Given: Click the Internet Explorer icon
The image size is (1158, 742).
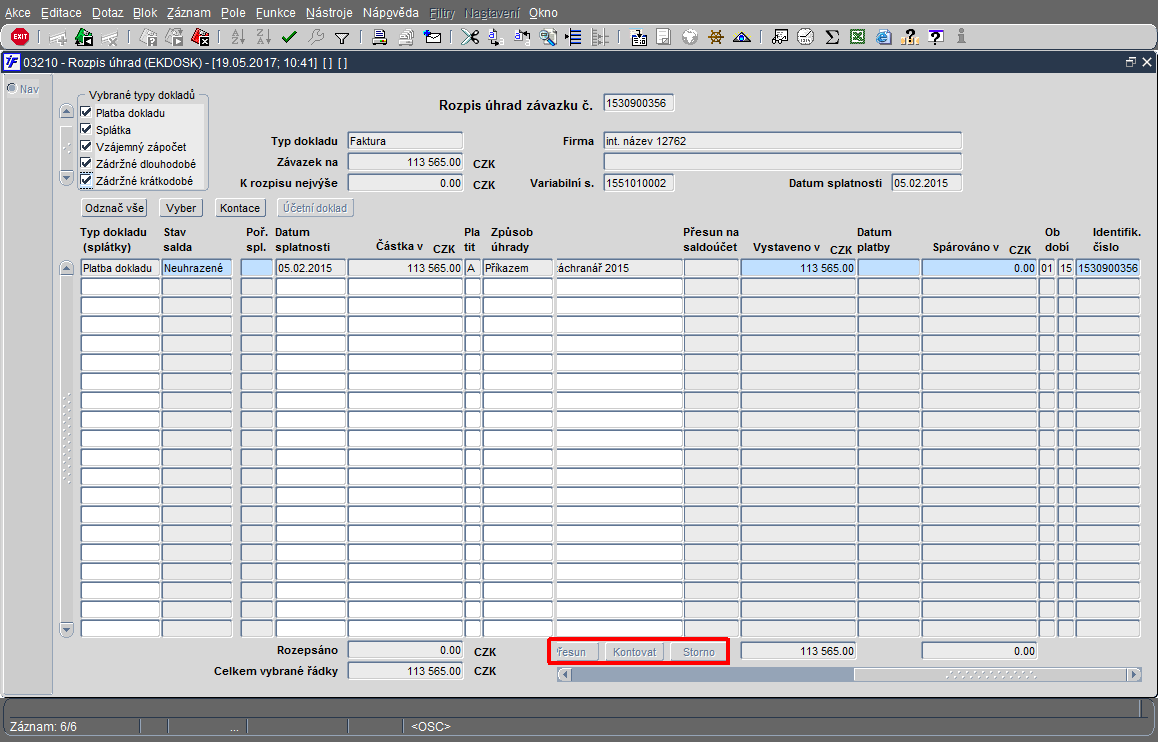Looking at the screenshot, I should 883,37.
